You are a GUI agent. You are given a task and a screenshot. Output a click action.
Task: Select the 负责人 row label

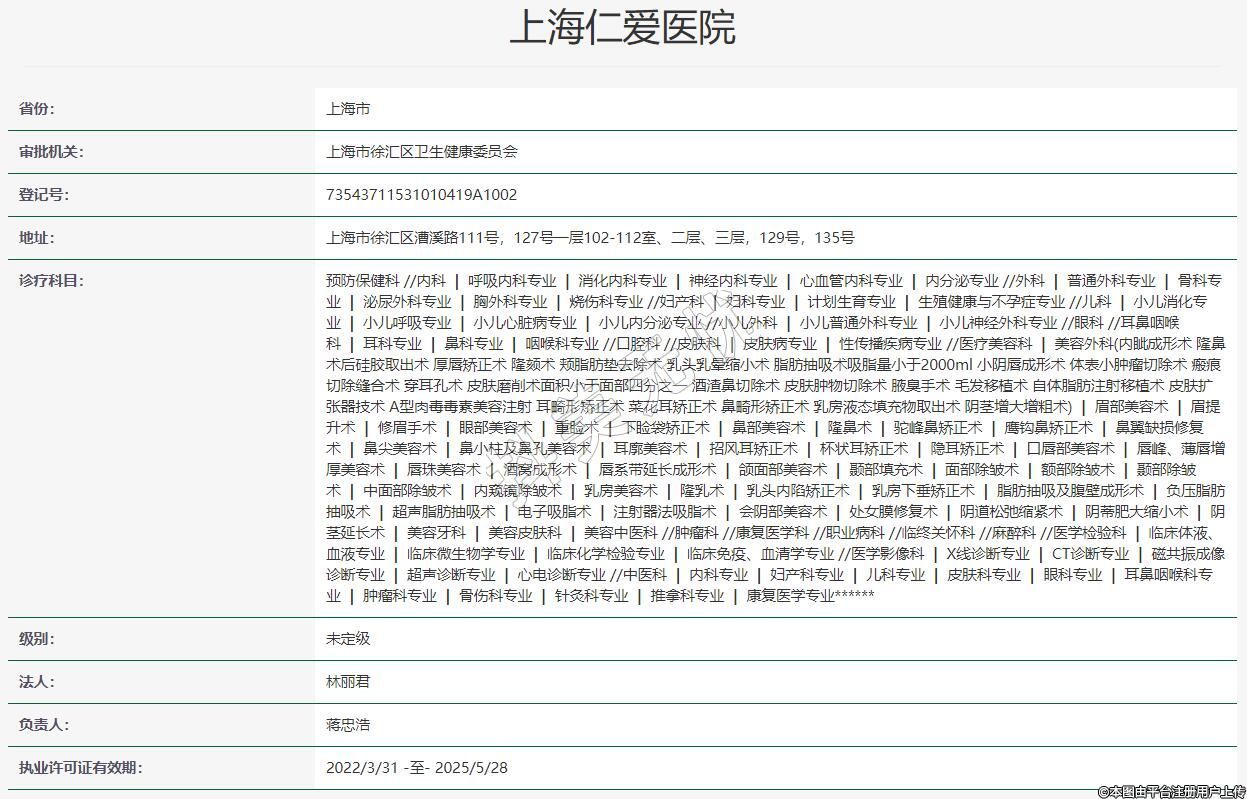[x=44, y=725]
